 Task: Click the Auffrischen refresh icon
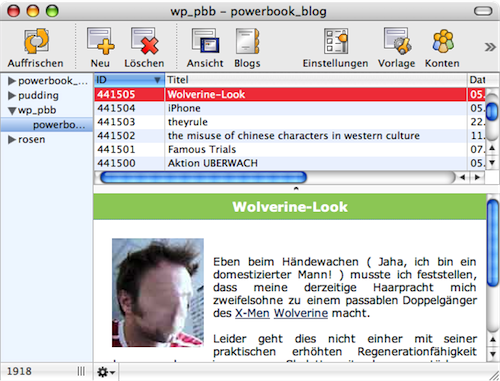36,41
